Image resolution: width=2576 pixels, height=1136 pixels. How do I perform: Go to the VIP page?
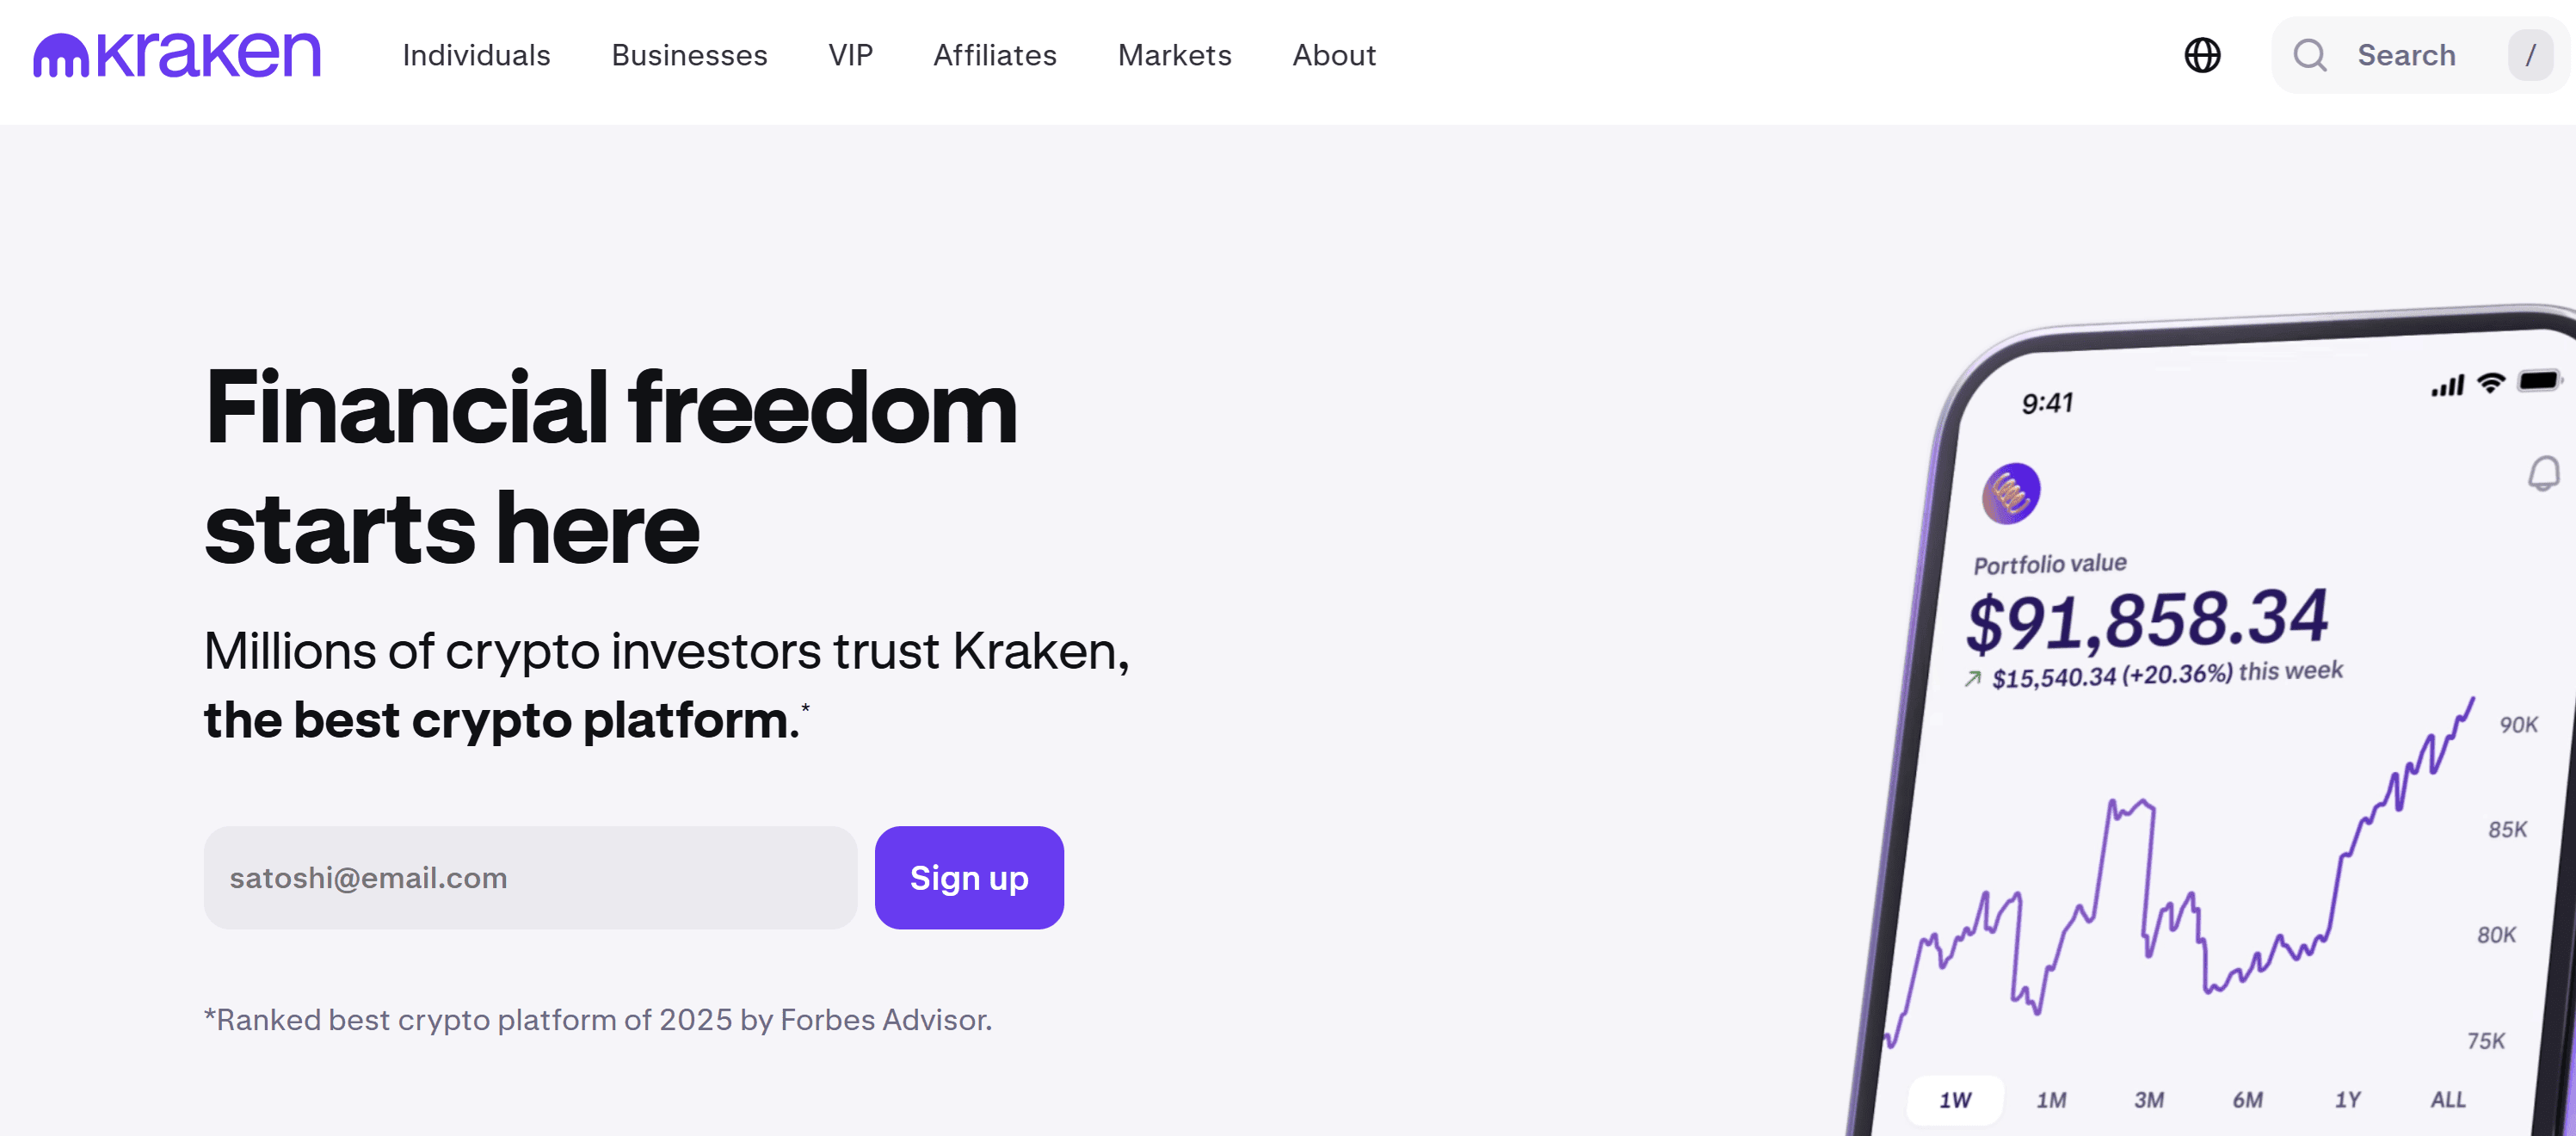point(850,55)
